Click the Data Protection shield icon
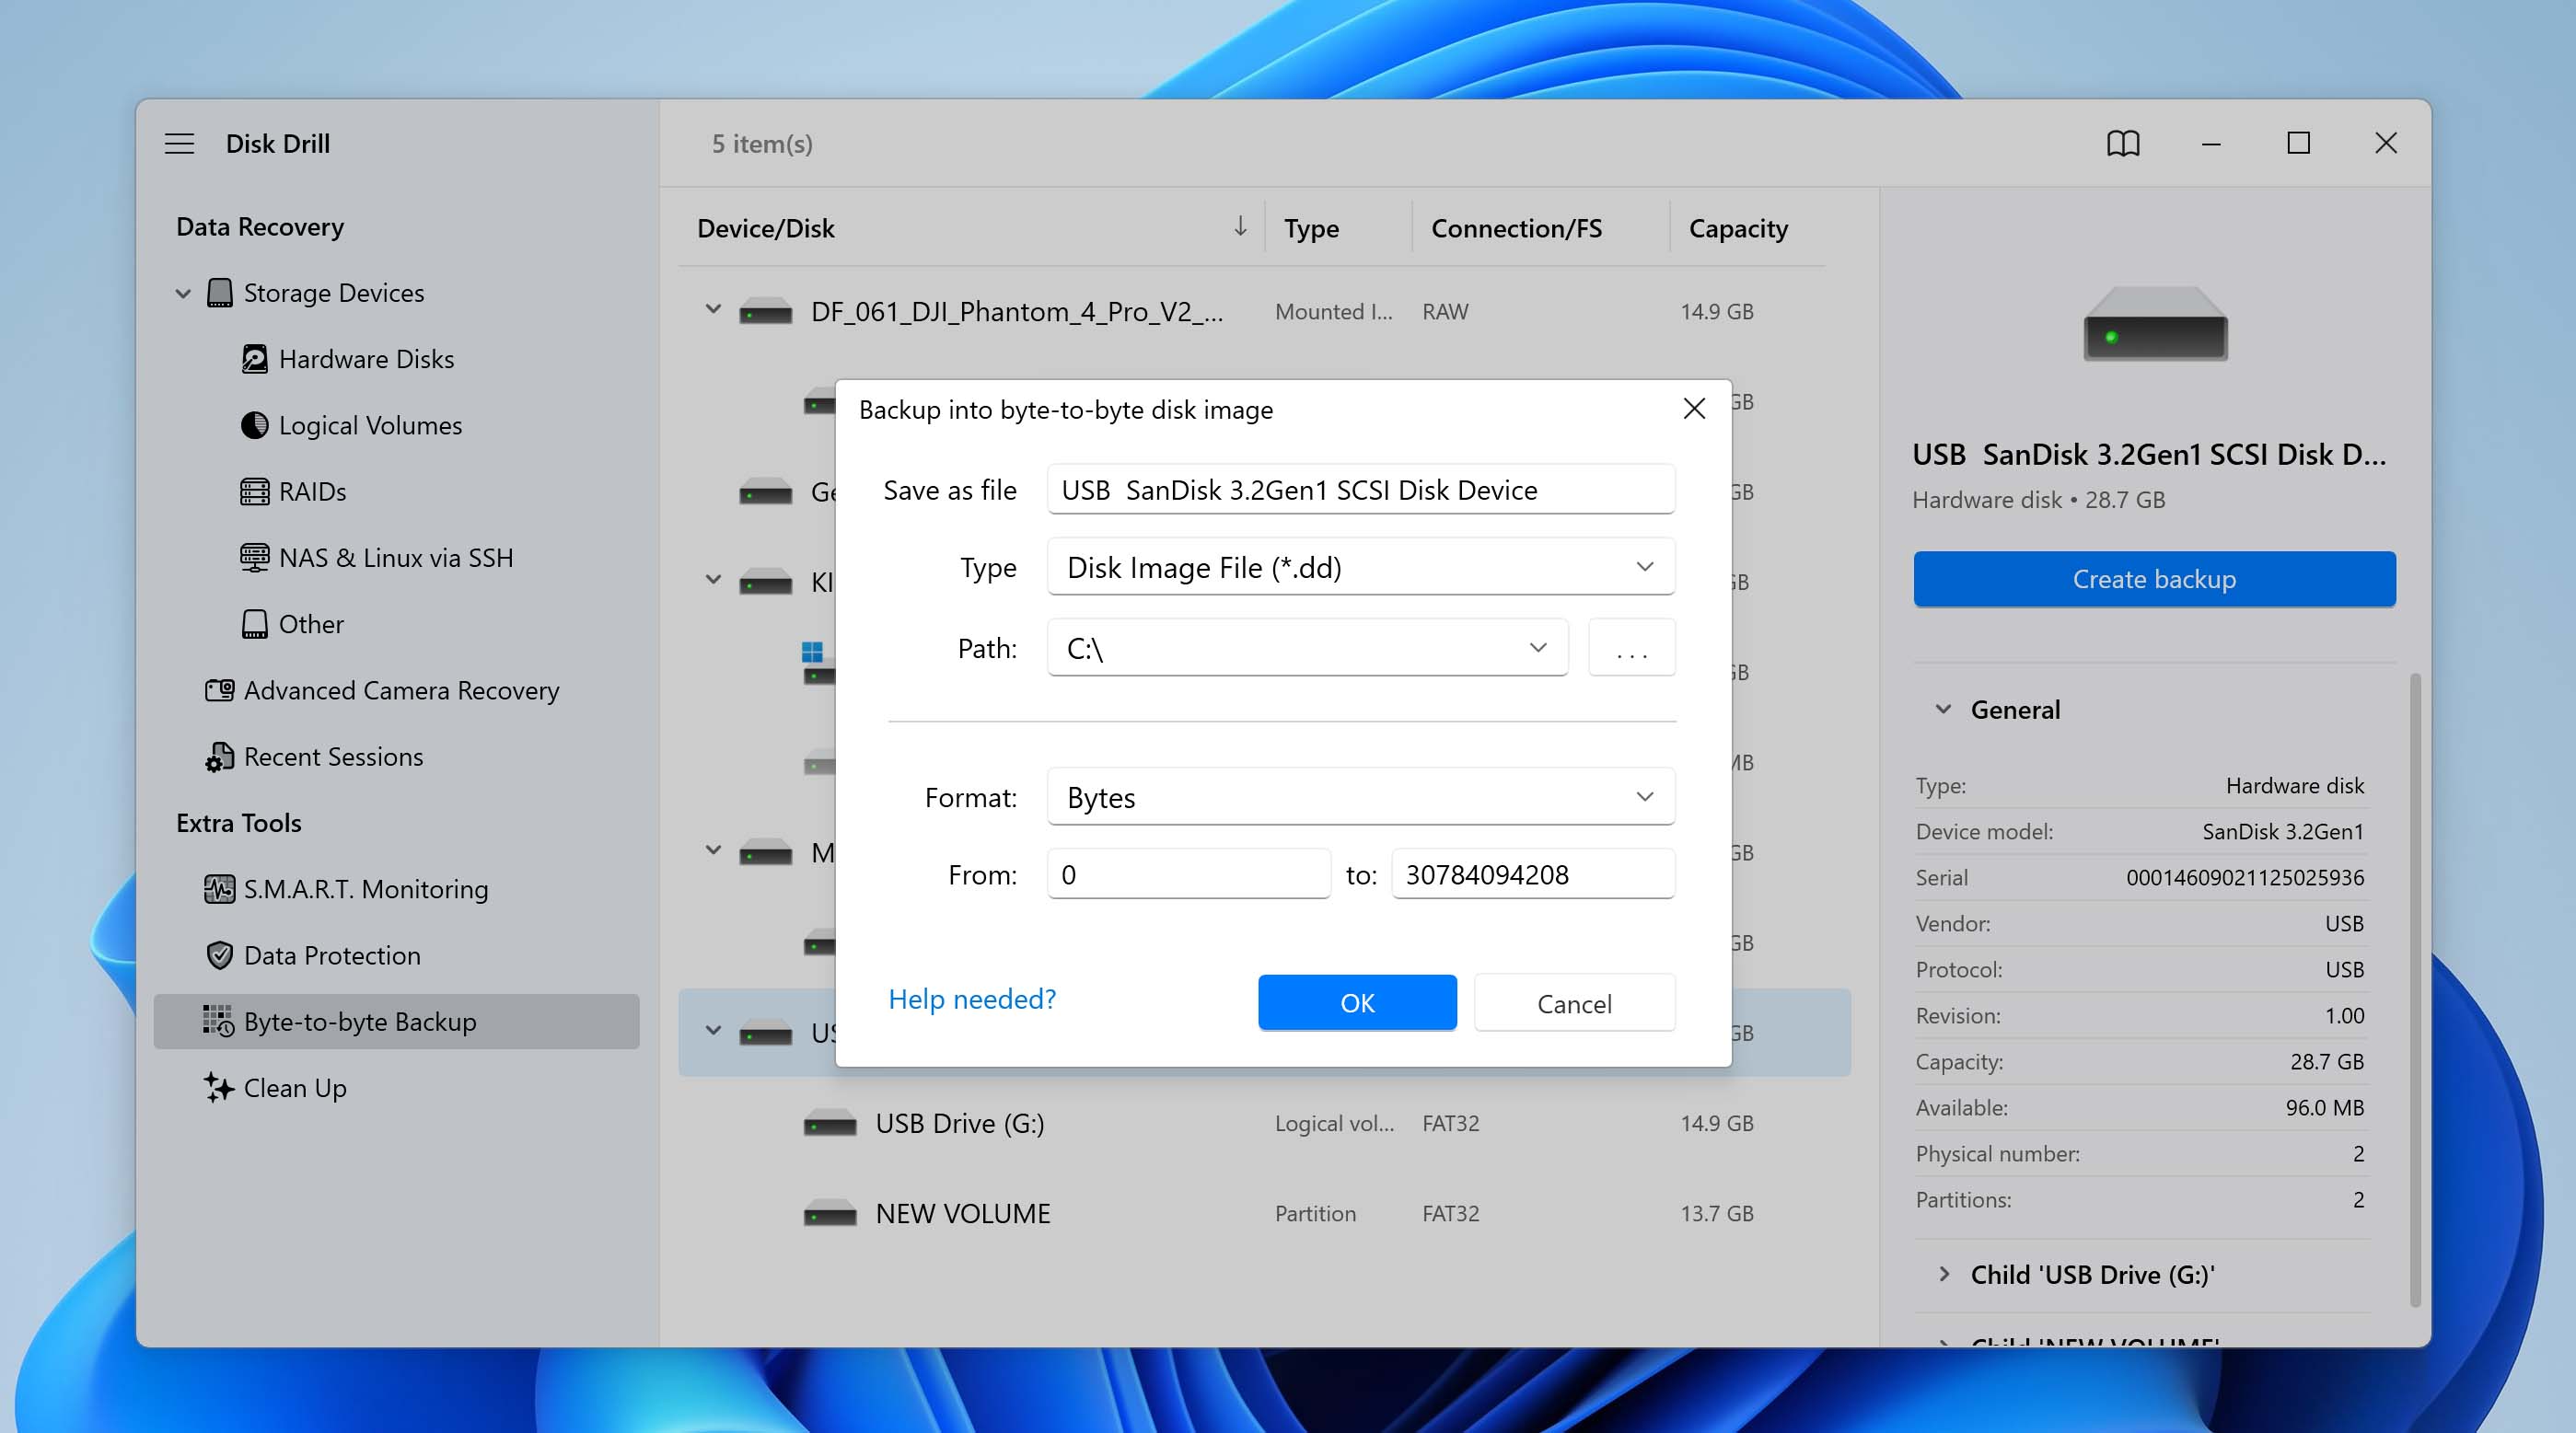This screenshot has height=1433, width=2576. [220, 955]
